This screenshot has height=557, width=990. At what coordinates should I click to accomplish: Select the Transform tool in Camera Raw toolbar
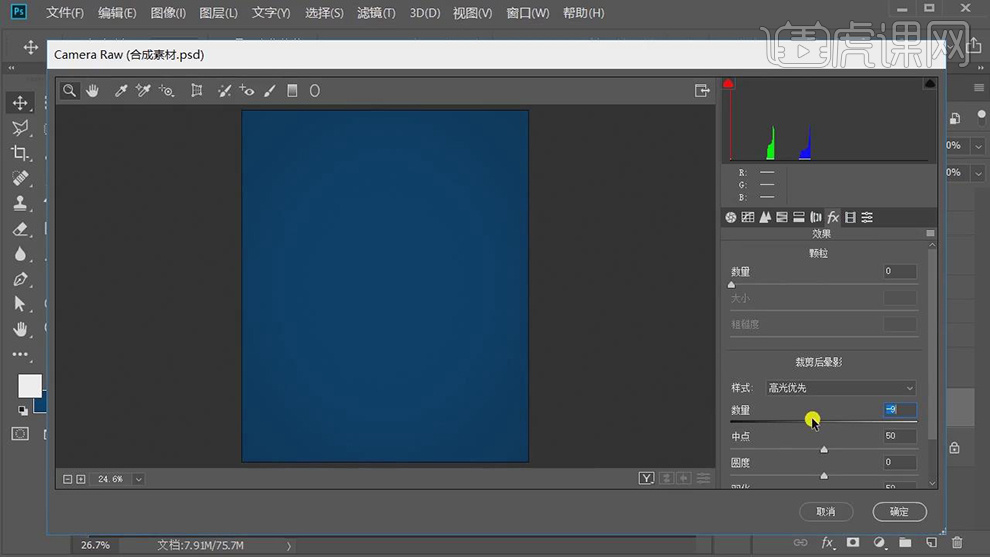coord(197,91)
